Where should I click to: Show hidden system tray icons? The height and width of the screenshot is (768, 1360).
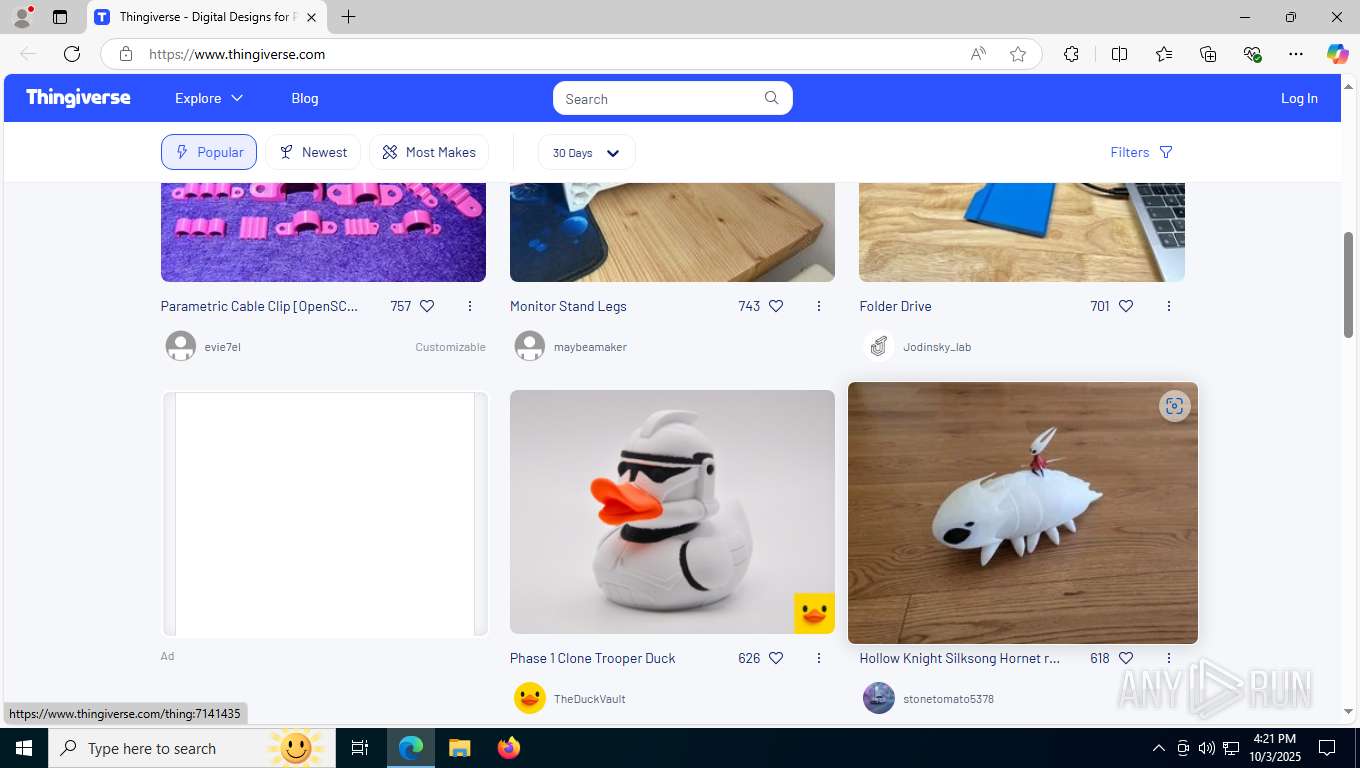click(1159, 748)
